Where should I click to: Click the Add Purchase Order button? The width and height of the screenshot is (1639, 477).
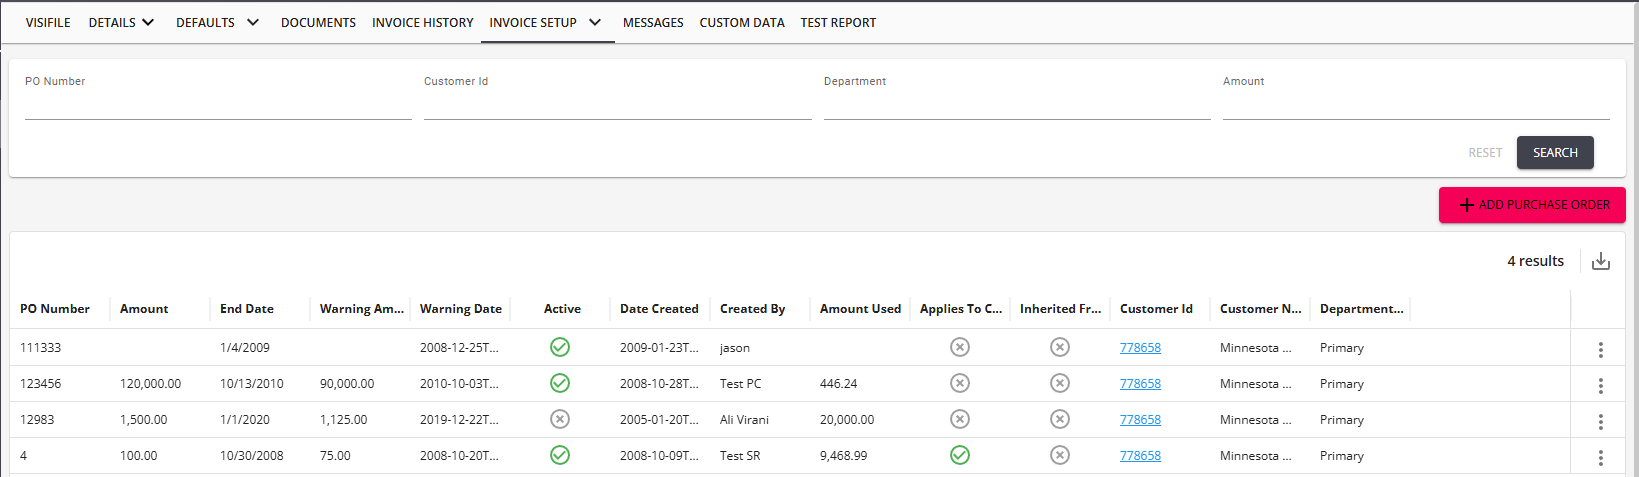pos(1532,205)
